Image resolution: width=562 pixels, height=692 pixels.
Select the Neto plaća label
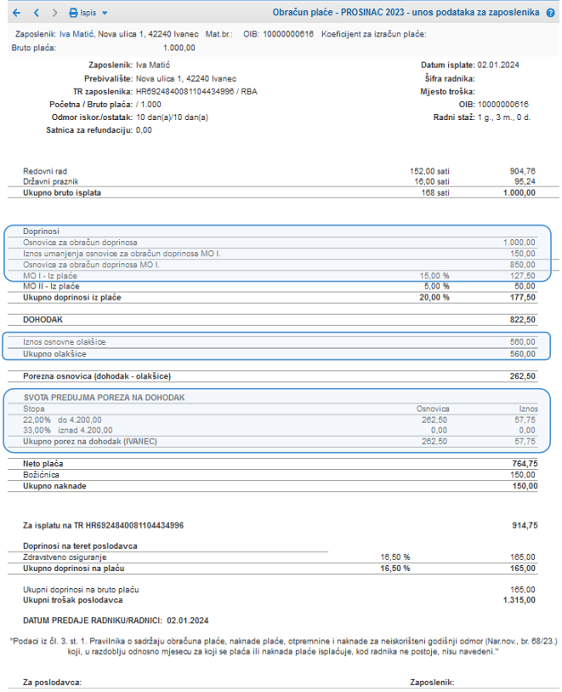coord(43,464)
